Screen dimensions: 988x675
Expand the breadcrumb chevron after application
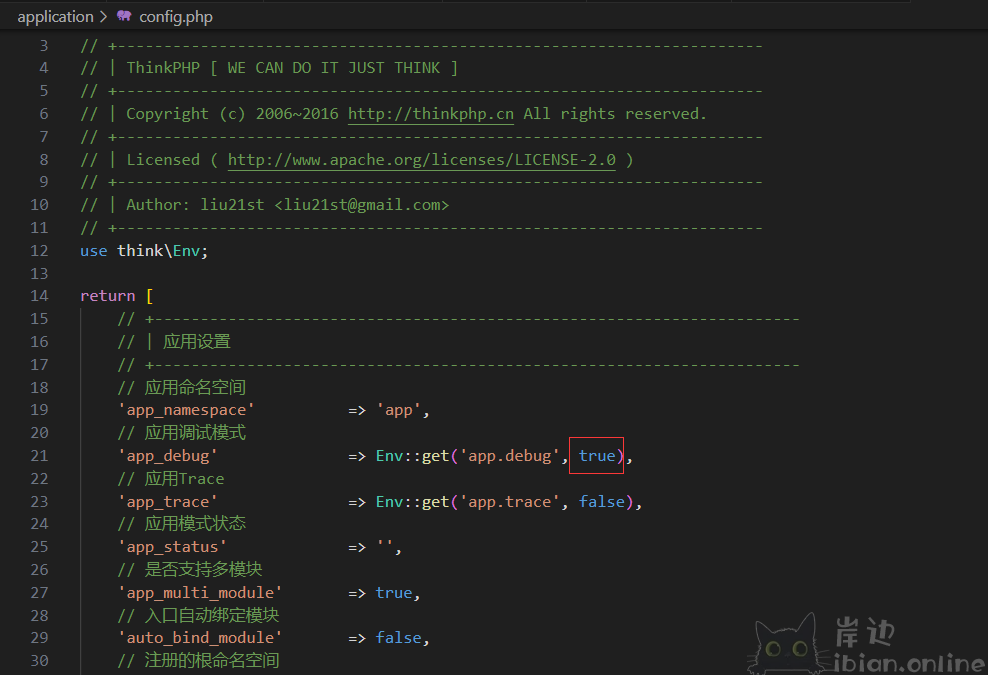pos(104,16)
